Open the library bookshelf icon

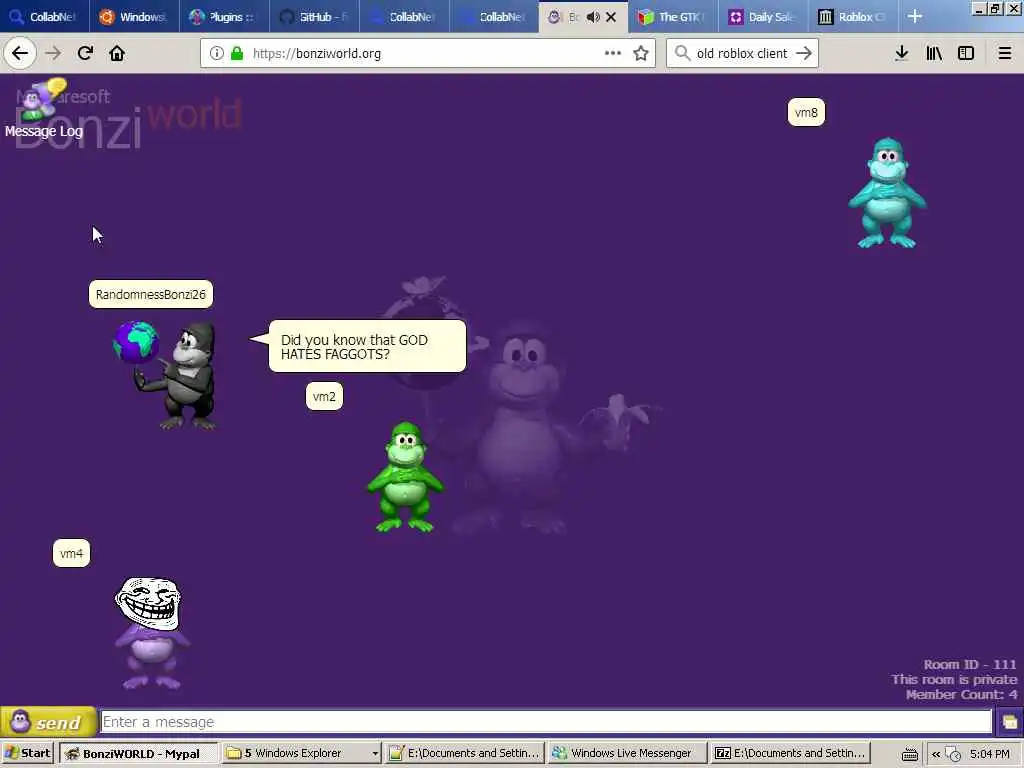934,54
